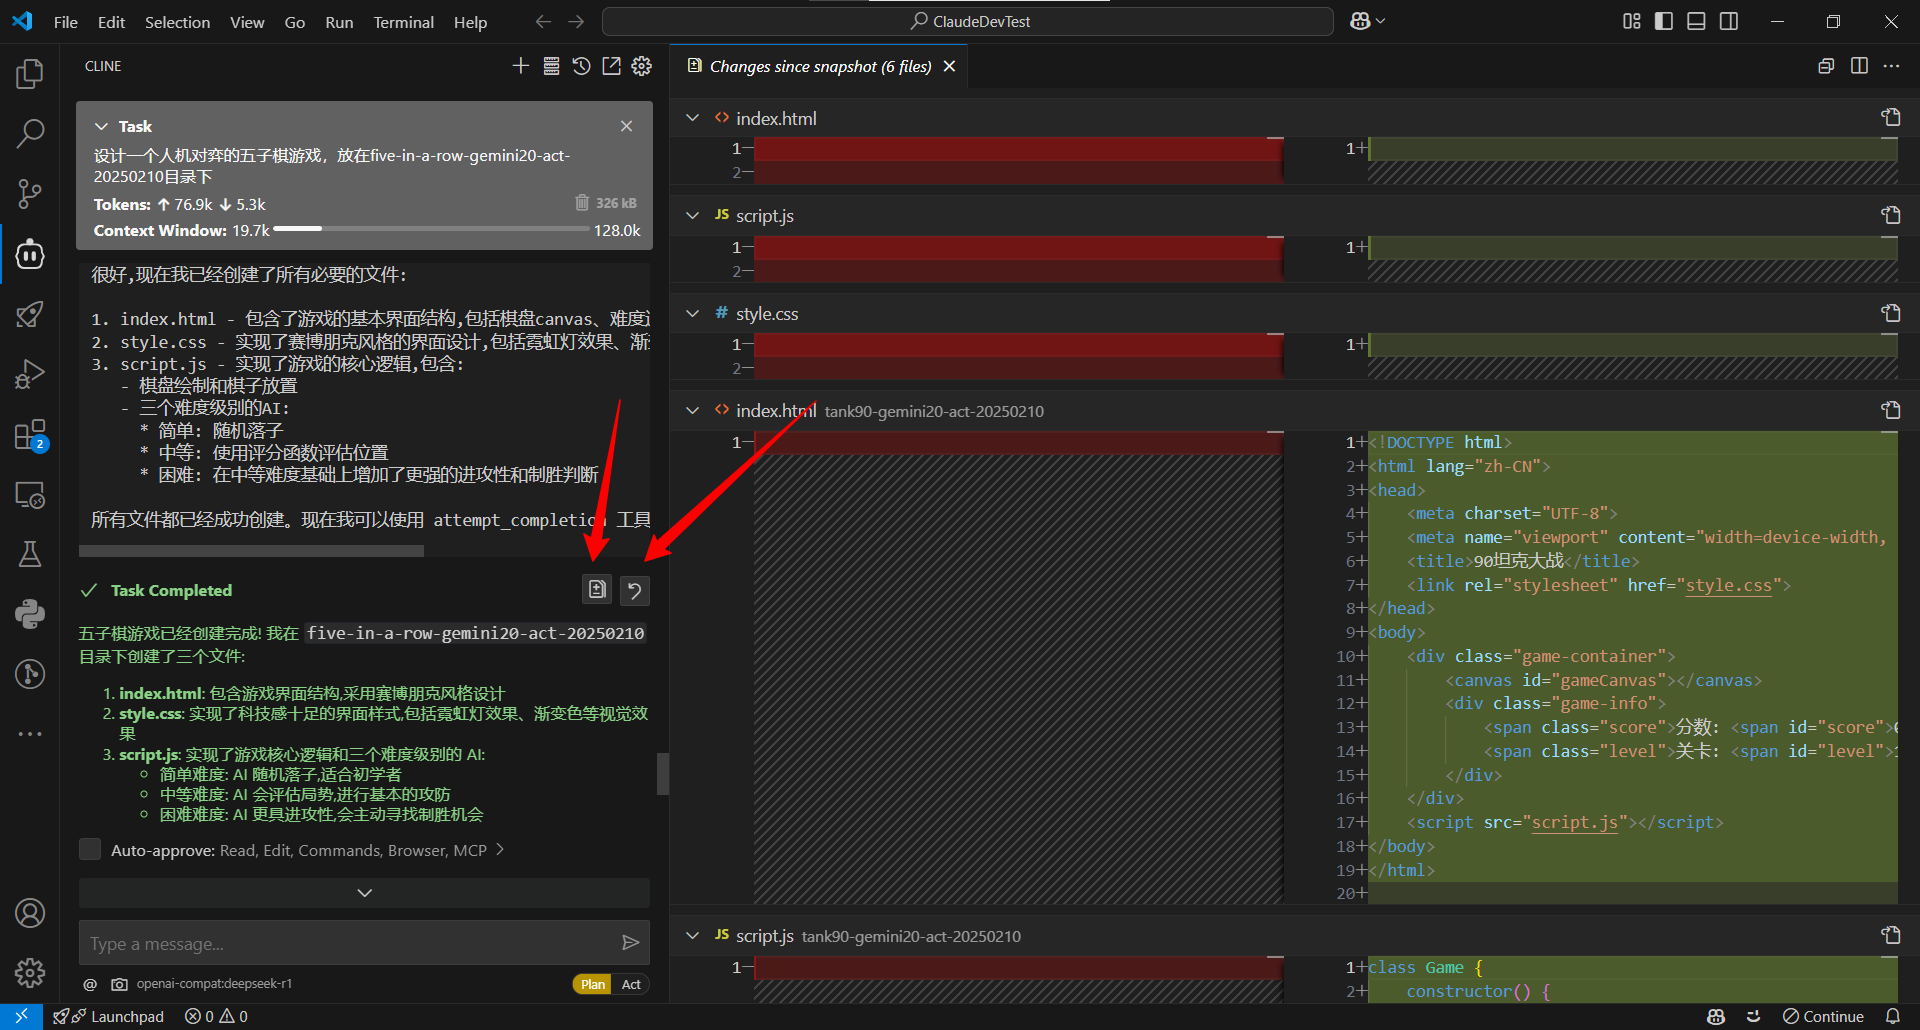Click the camera add images icon
The height and width of the screenshot is (1030, 1920).
pyautogui.click(x=119, y=984)
